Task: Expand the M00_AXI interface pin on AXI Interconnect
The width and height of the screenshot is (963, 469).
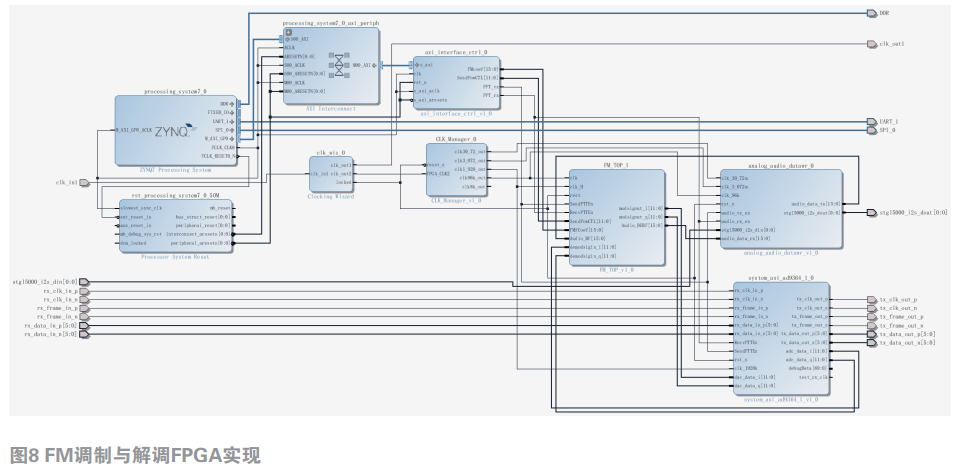Action: click(x=375, y=65)
